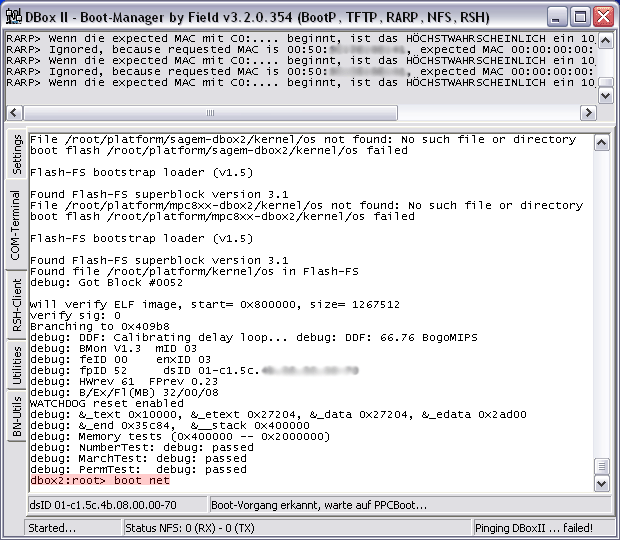620x540 pixels.
Task: Click 'debug: &_end 0x35c84, &__stack 0x400000' line
Action: pos(170,426)
